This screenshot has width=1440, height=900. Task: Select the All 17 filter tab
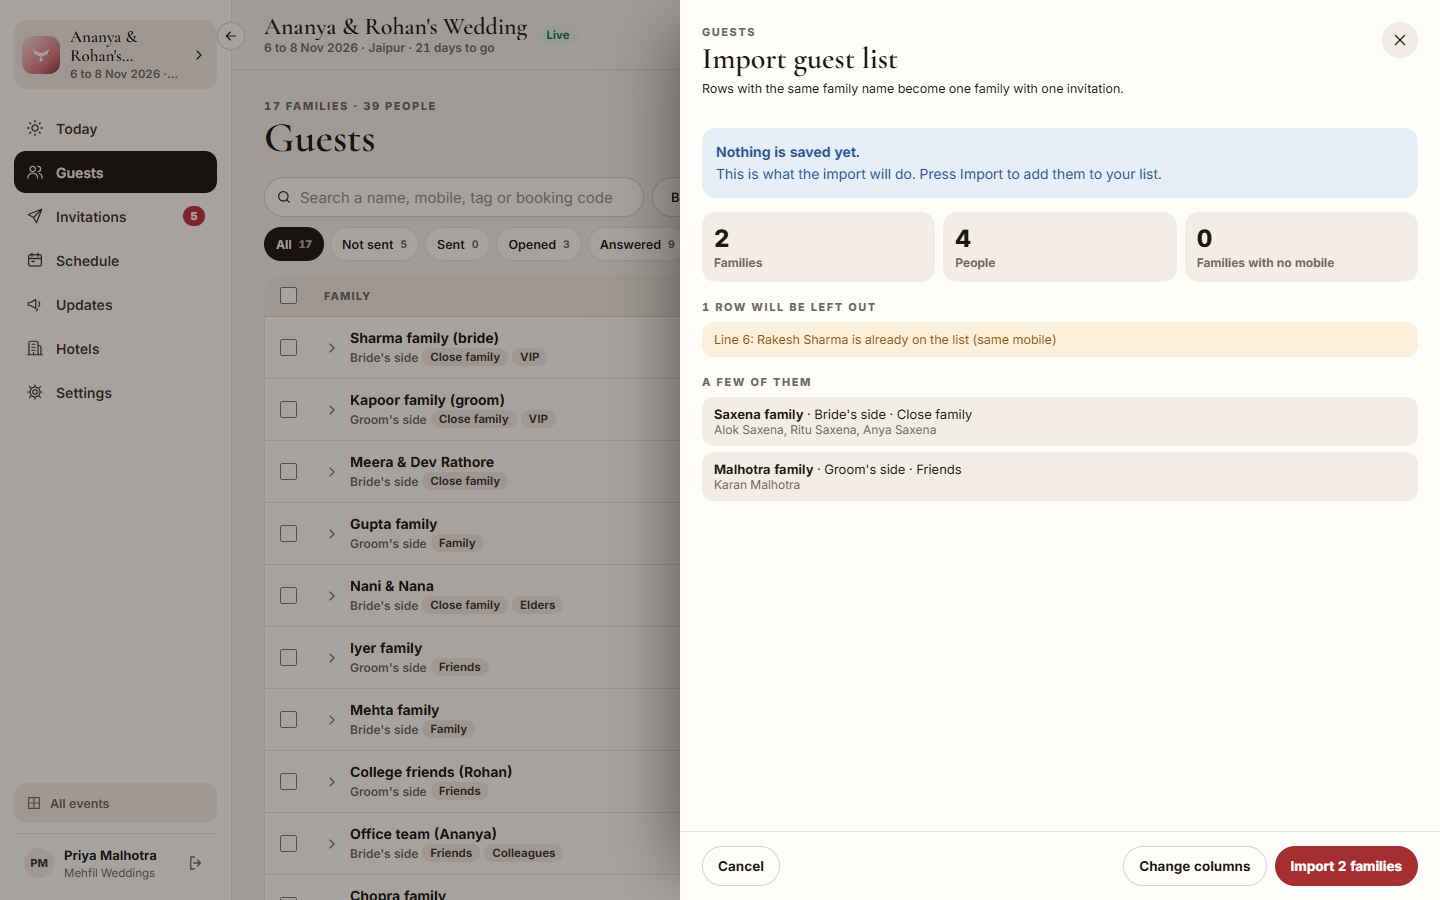click(294, 244)
